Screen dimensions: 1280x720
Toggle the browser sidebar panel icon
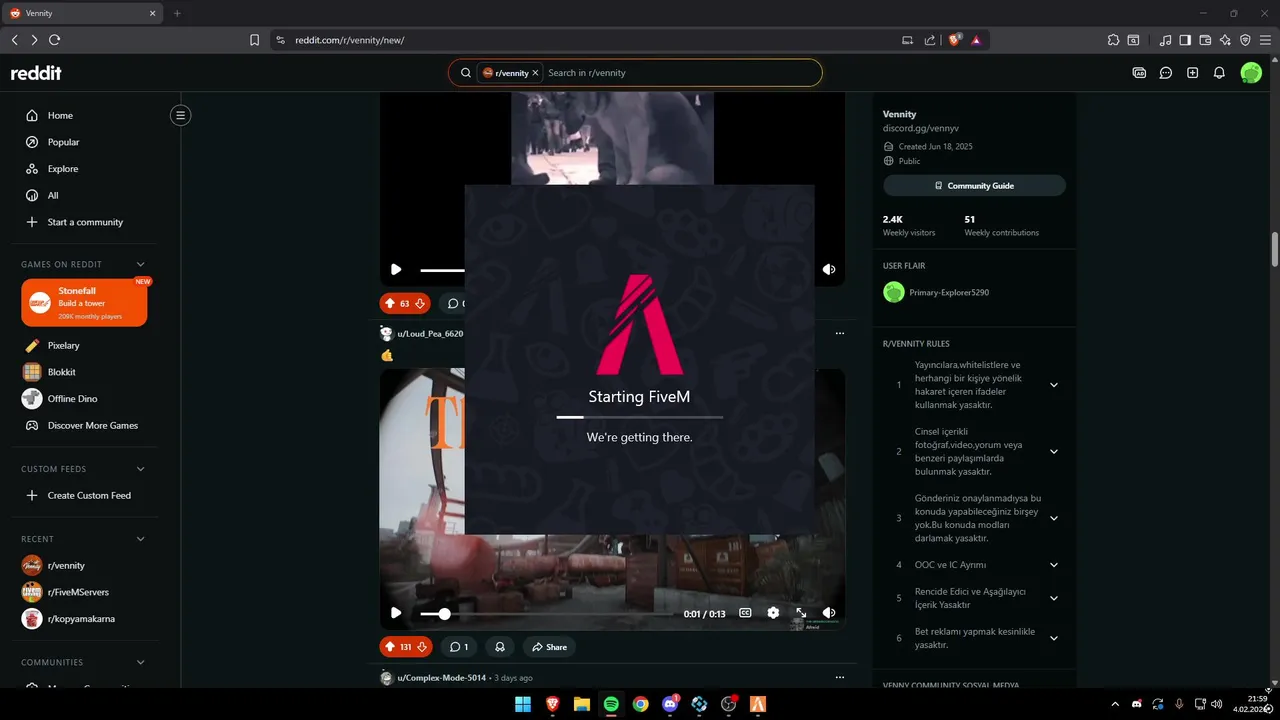coord(1185,40)
